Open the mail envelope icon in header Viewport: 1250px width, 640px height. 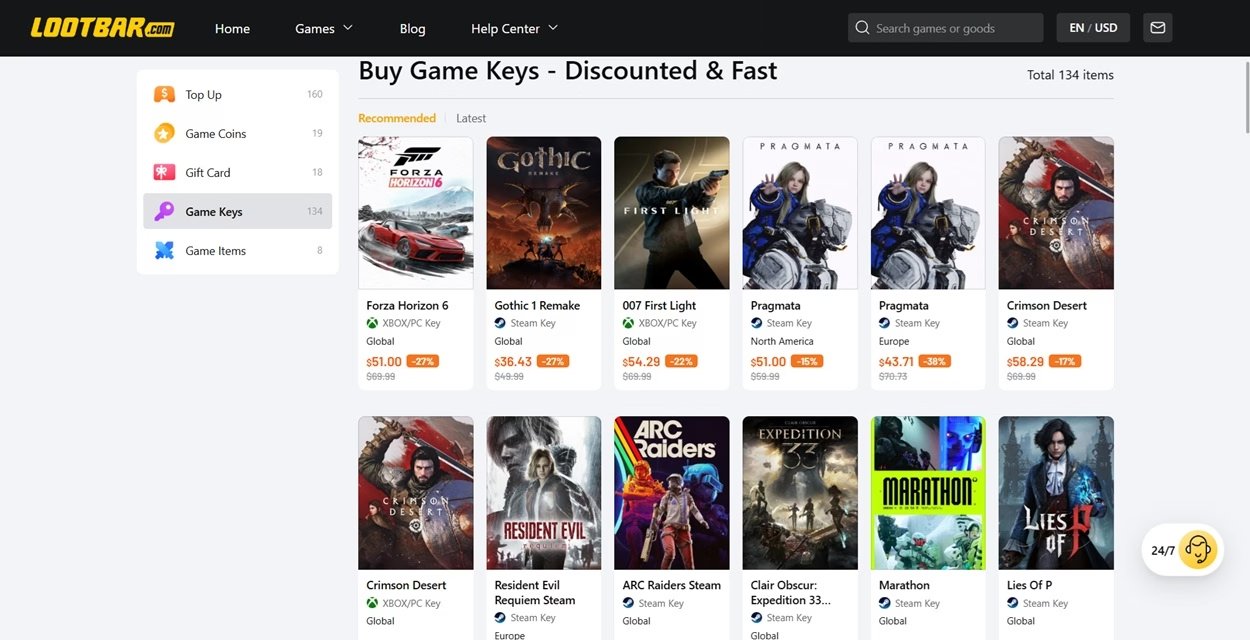click(x=1158, y=28)
